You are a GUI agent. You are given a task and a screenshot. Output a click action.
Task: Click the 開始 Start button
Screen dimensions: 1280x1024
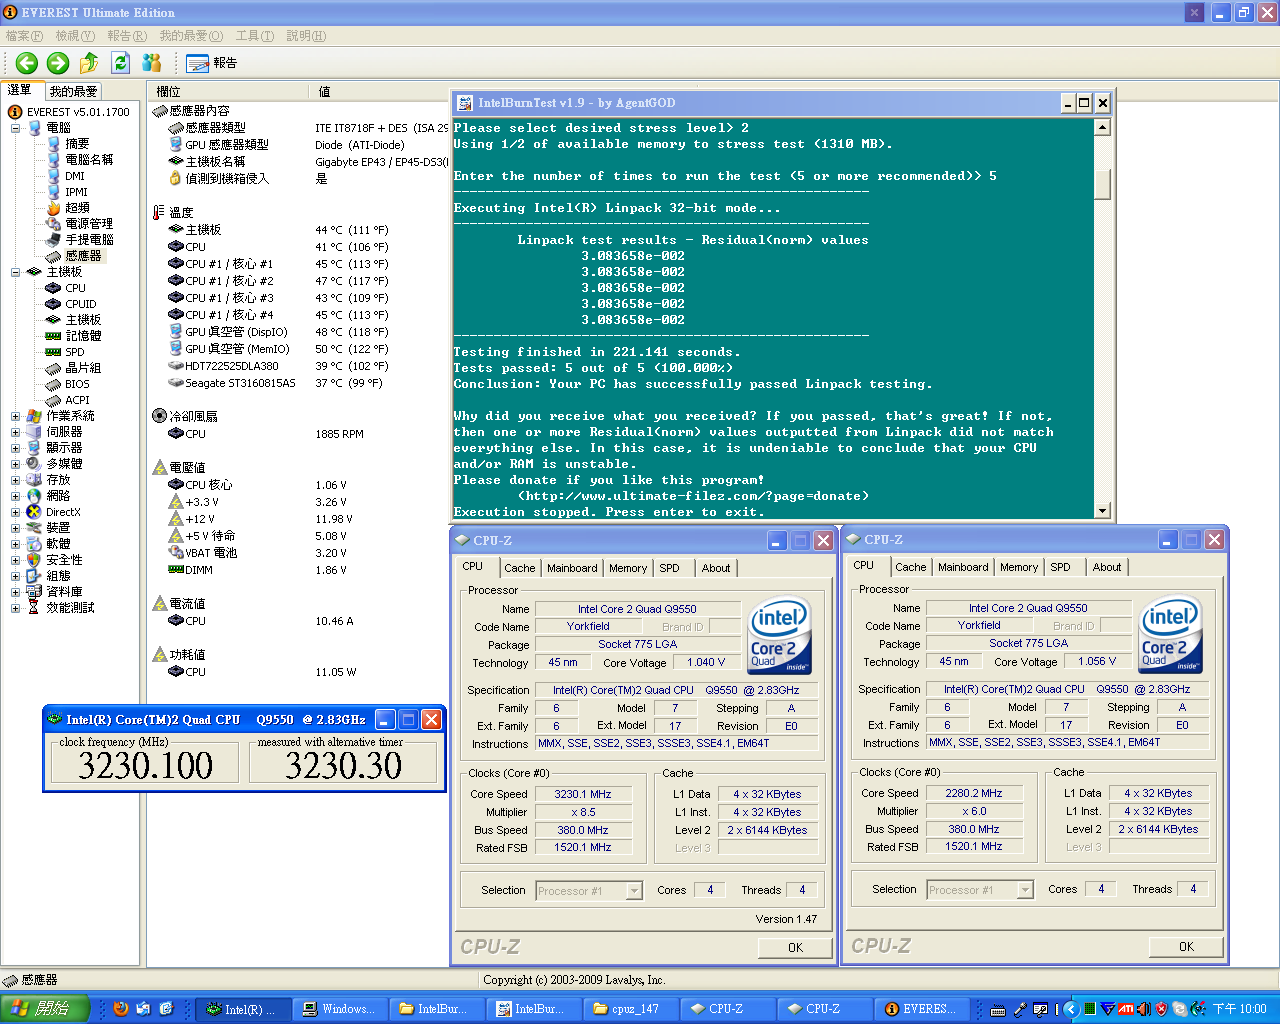click(x=45, y=1009)
